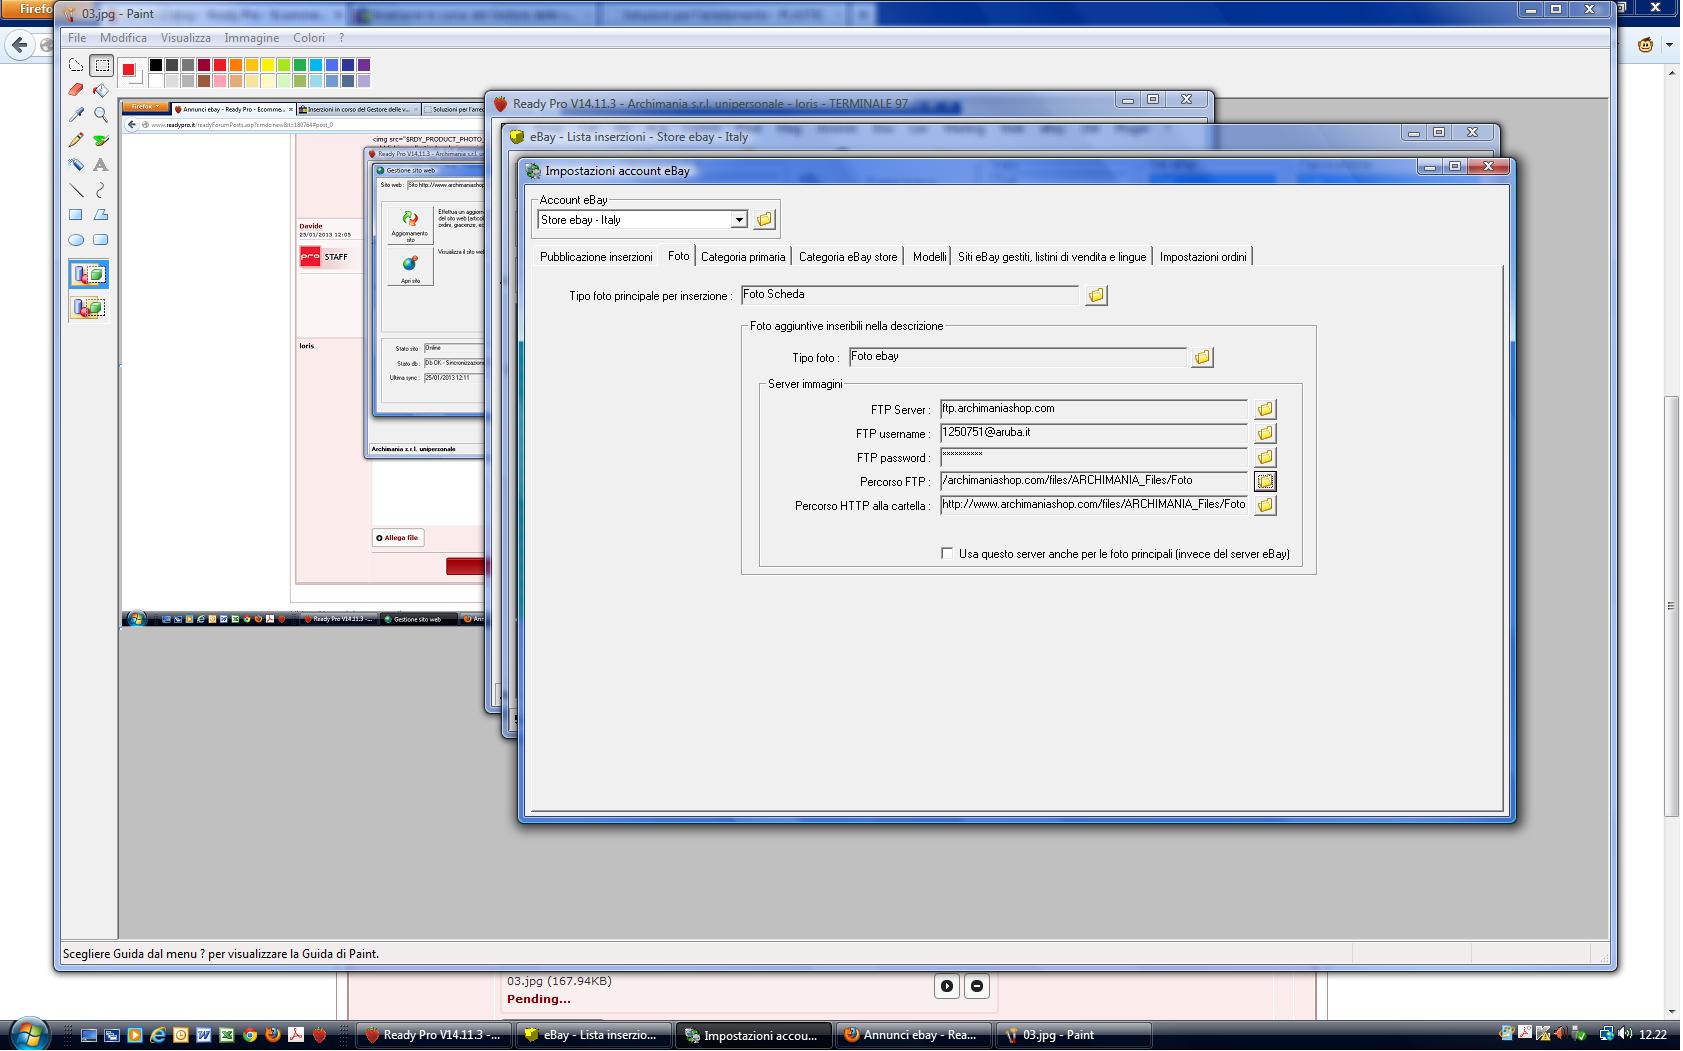This screenshot has width=1683, height=1051.
Task: Expand the Account eBay dropdown
Action: tap(739, 220)
